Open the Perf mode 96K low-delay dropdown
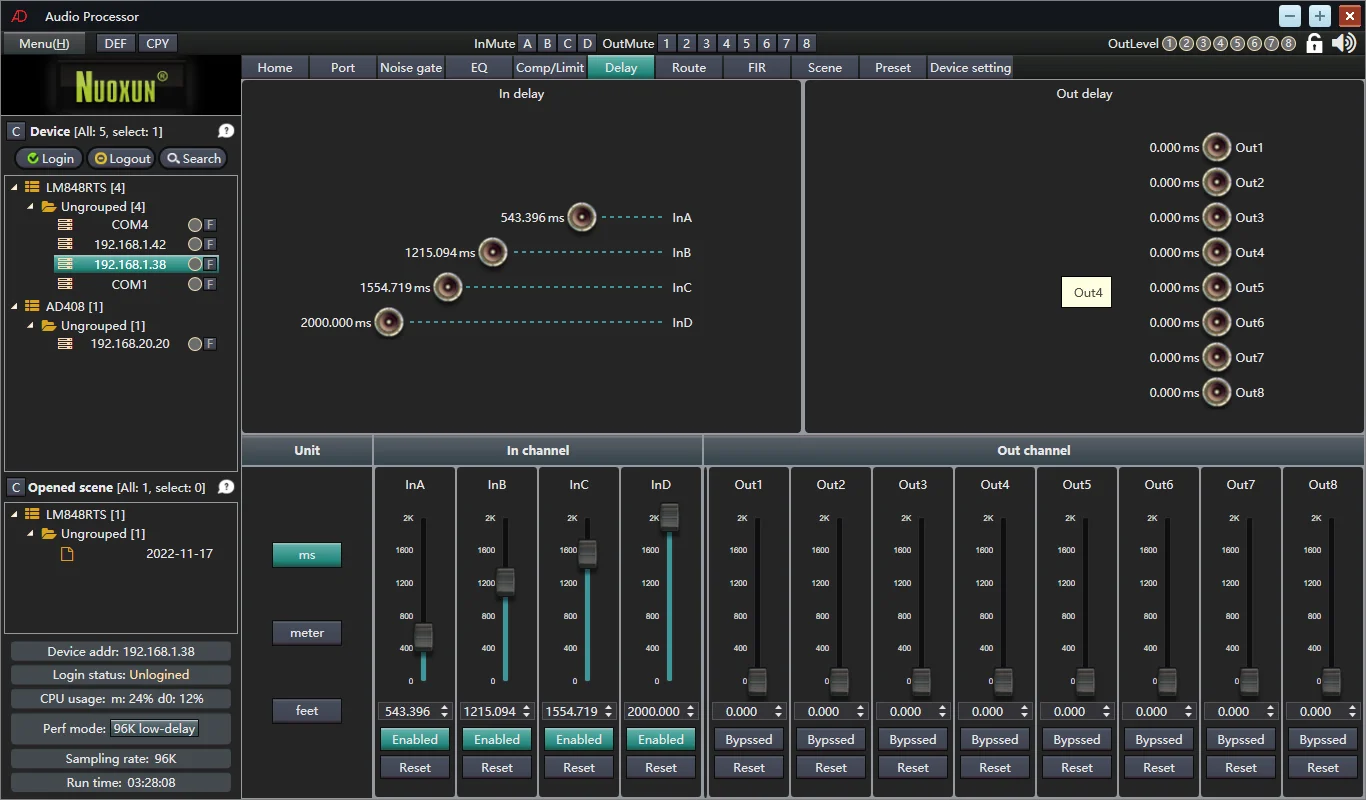Viewport: 1366px width, 800px height. click(154, 728)
